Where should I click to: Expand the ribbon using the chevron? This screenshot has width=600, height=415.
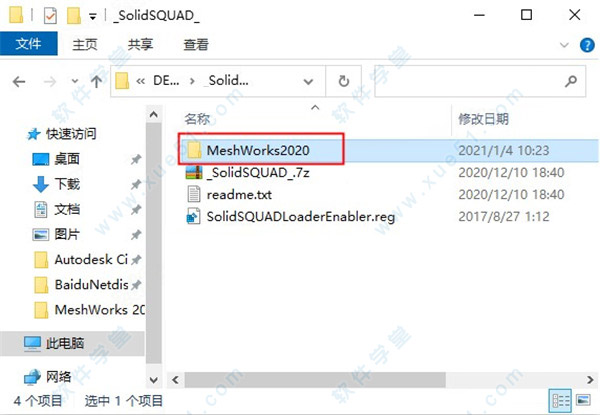point(564,45)
